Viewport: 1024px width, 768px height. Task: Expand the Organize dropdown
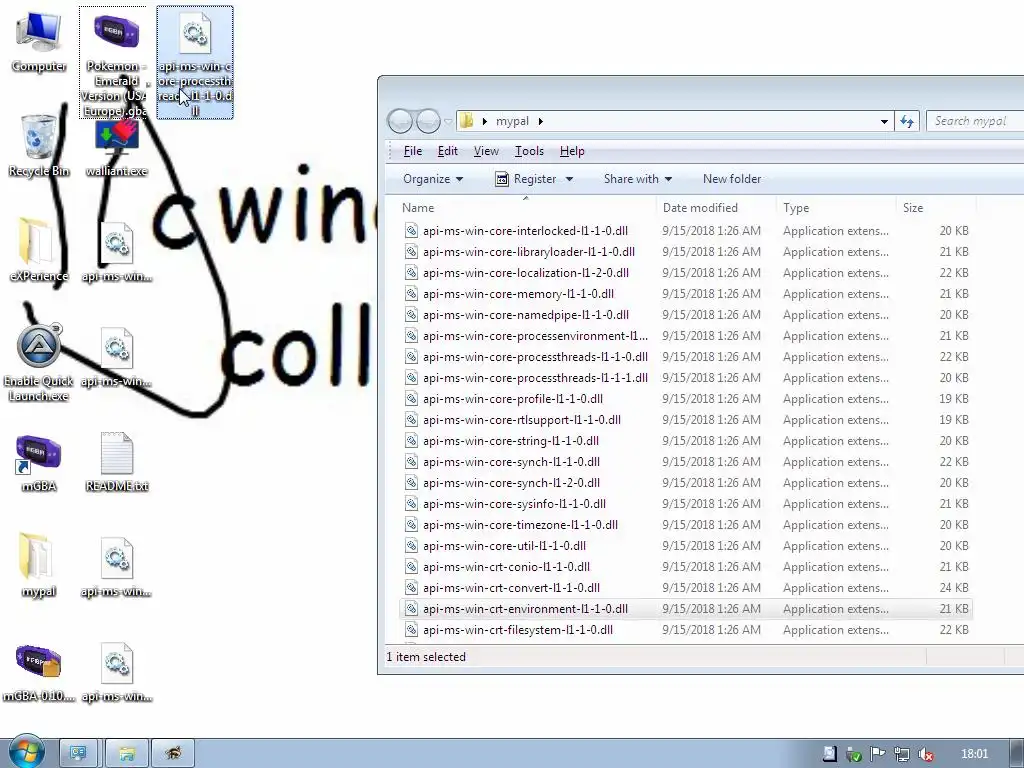[433, 179]
